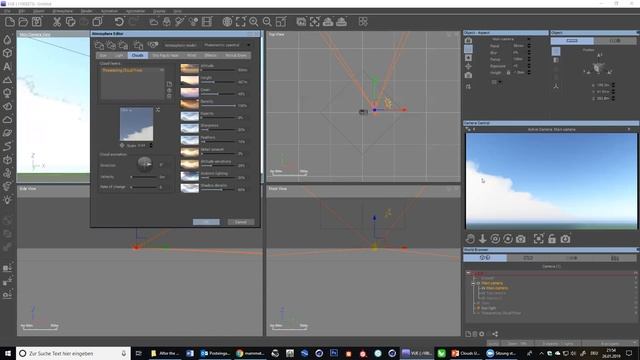Viewport: 640px width, 360px height.
Task: Click the Copy toolbar icon
Action: (x=71, y=22)
